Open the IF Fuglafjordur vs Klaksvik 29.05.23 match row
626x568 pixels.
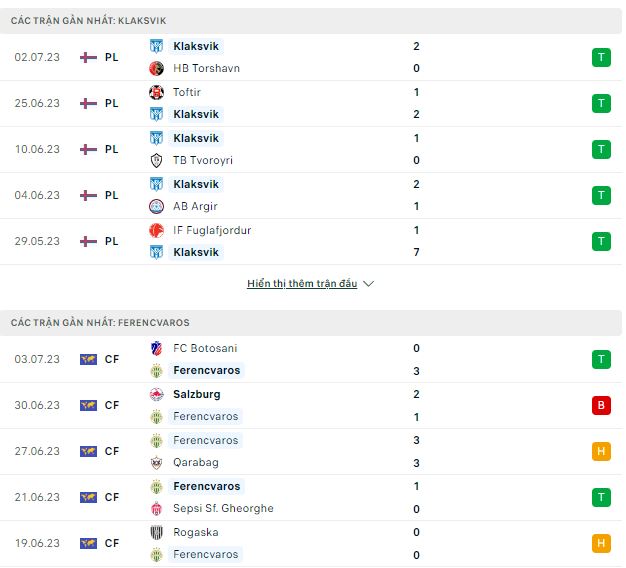[x=311, y=241]
